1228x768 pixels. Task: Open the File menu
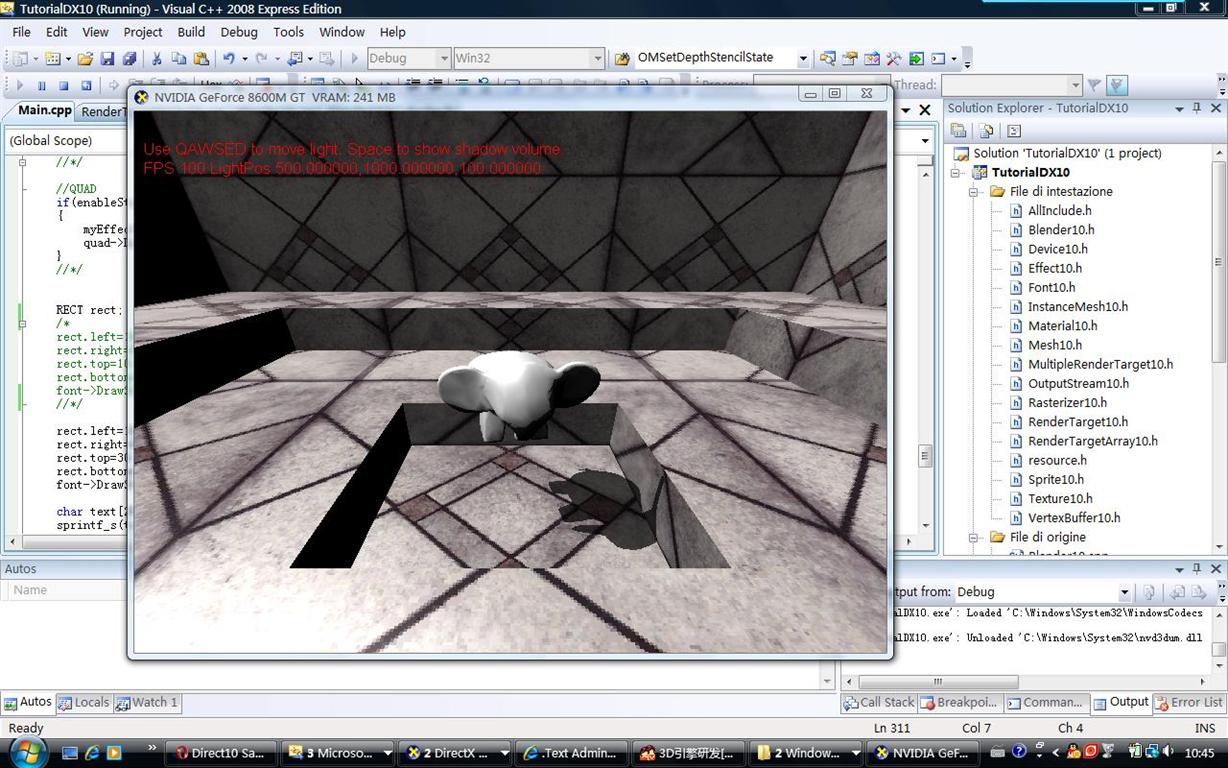21,32
